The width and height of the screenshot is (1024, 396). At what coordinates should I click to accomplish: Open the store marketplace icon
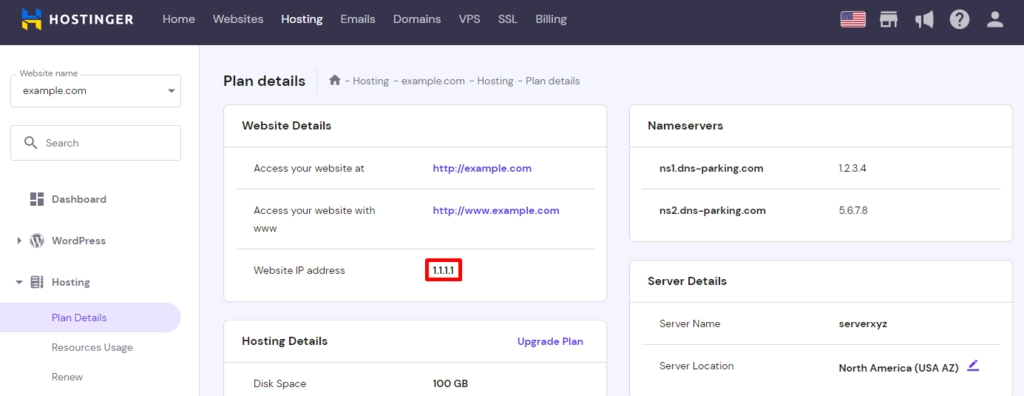(x=888, y=20)
